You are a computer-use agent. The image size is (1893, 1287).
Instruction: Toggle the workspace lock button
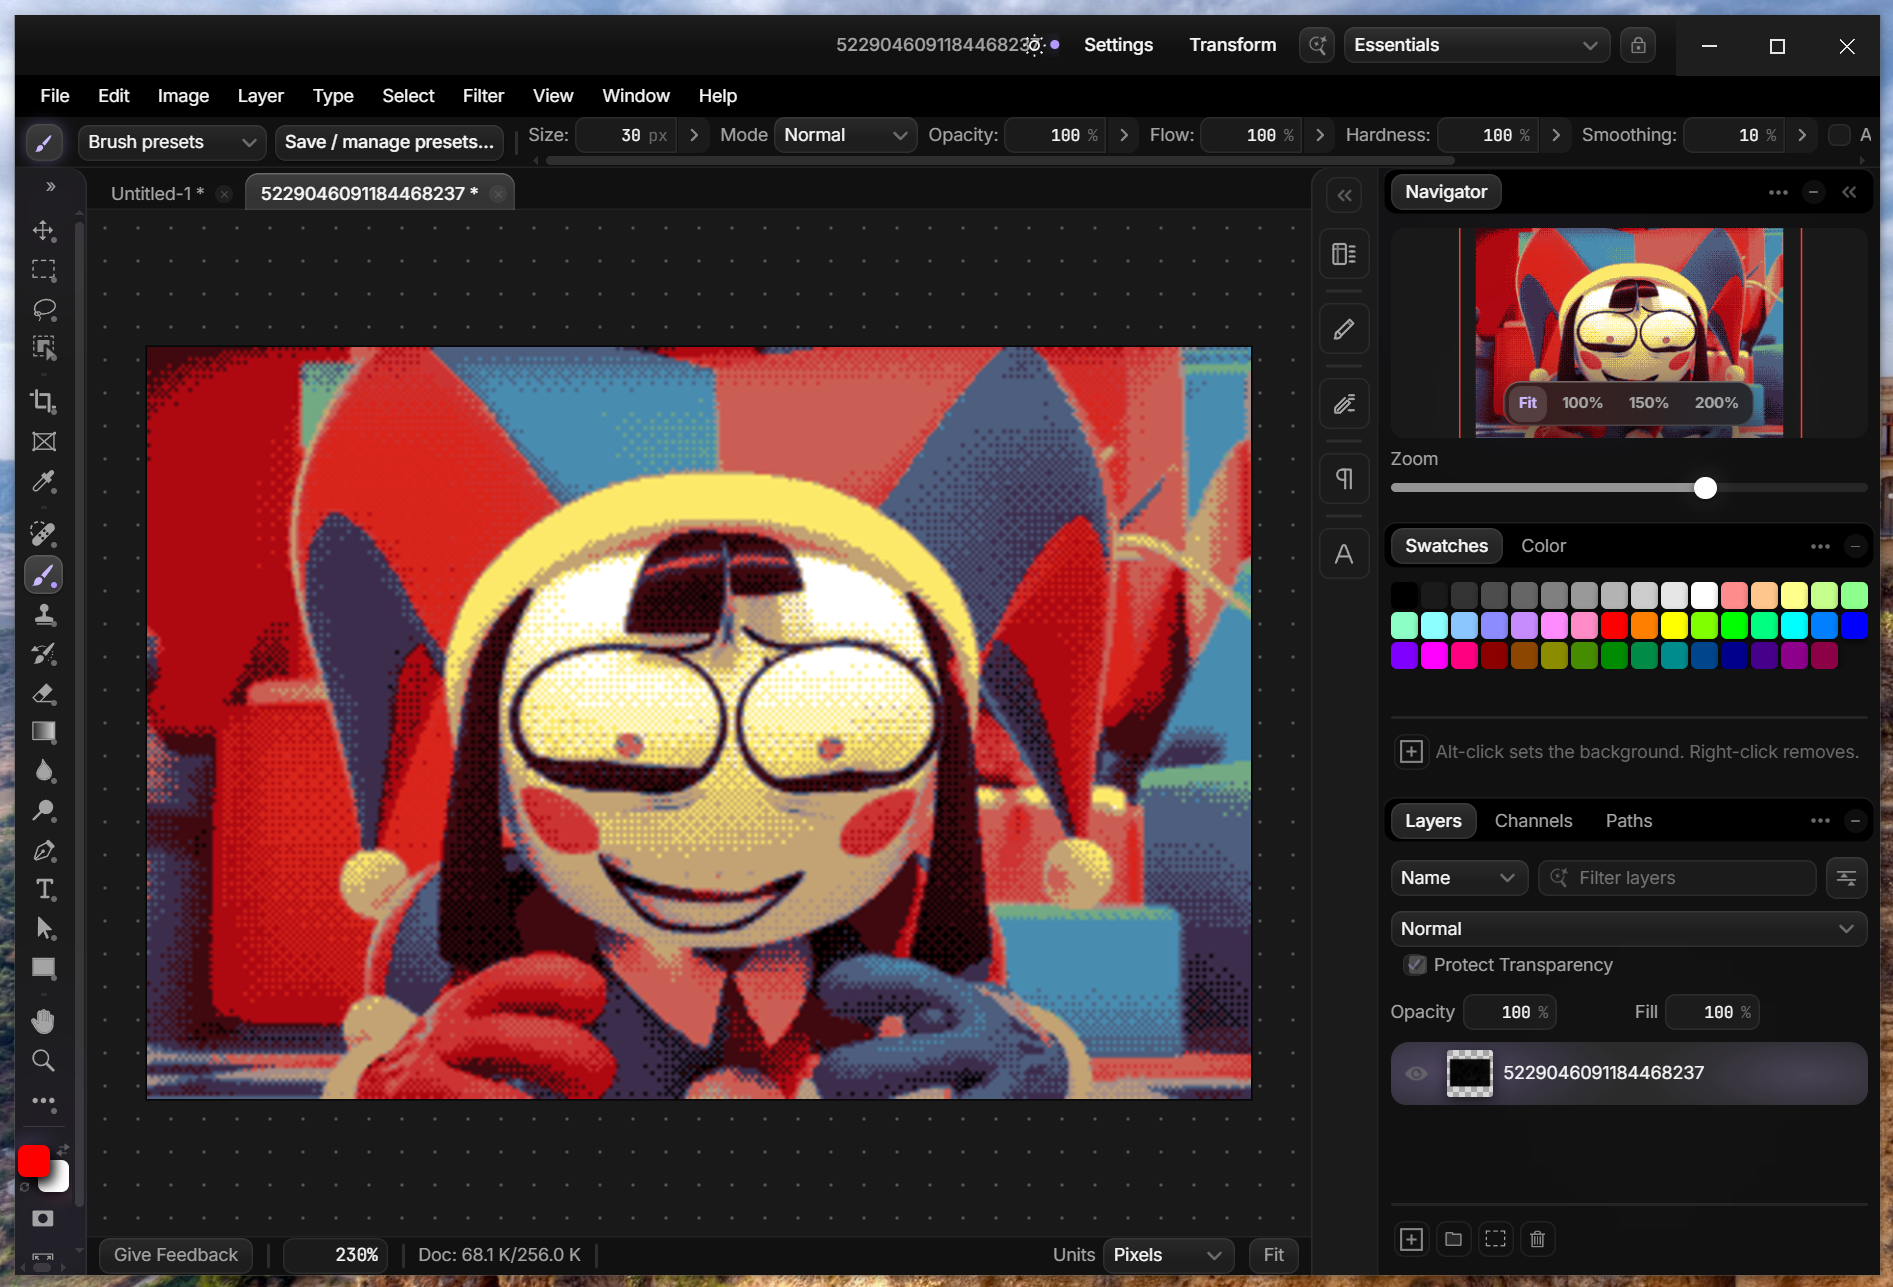[x=1638, y=45]
